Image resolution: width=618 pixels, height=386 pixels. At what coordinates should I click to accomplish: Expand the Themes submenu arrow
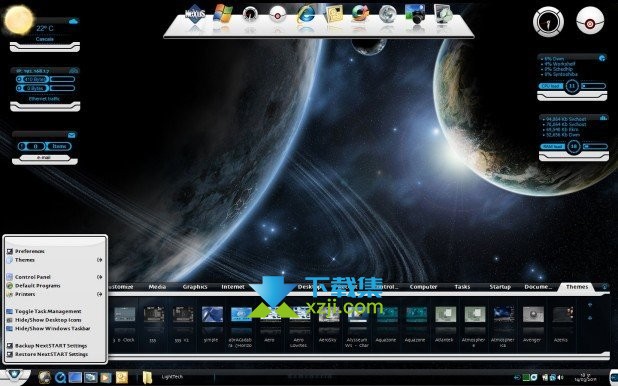pos(99,260)
